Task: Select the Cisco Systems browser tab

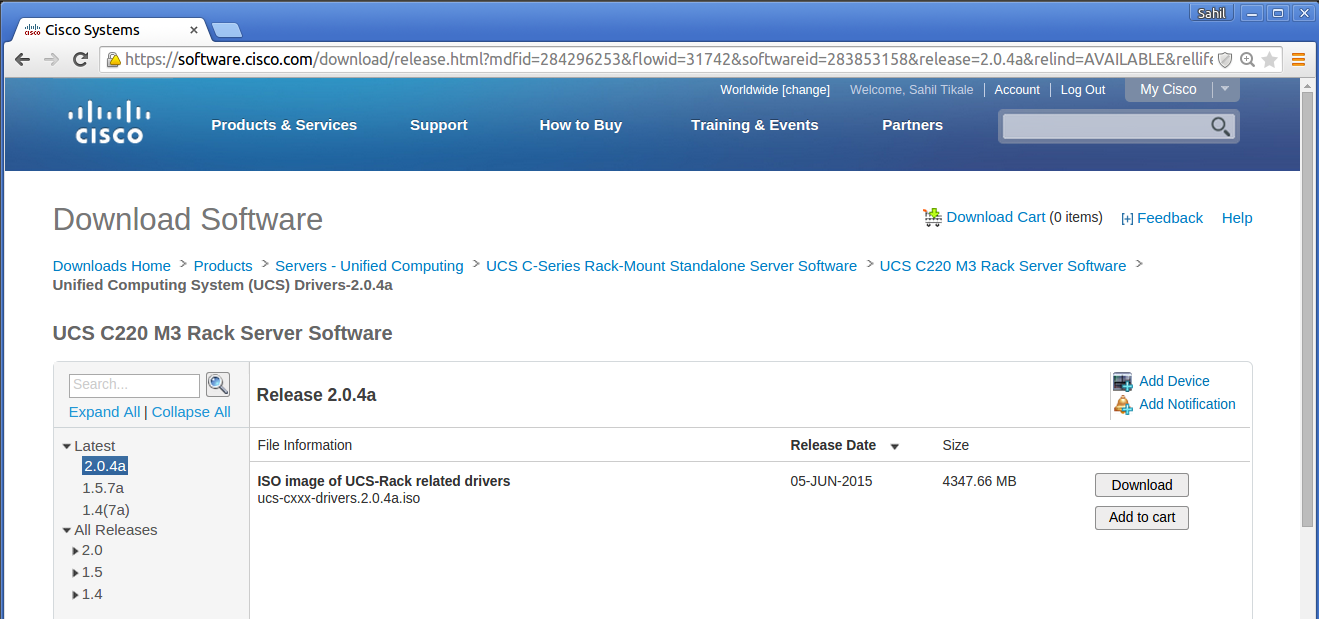Action: point(108,30)
